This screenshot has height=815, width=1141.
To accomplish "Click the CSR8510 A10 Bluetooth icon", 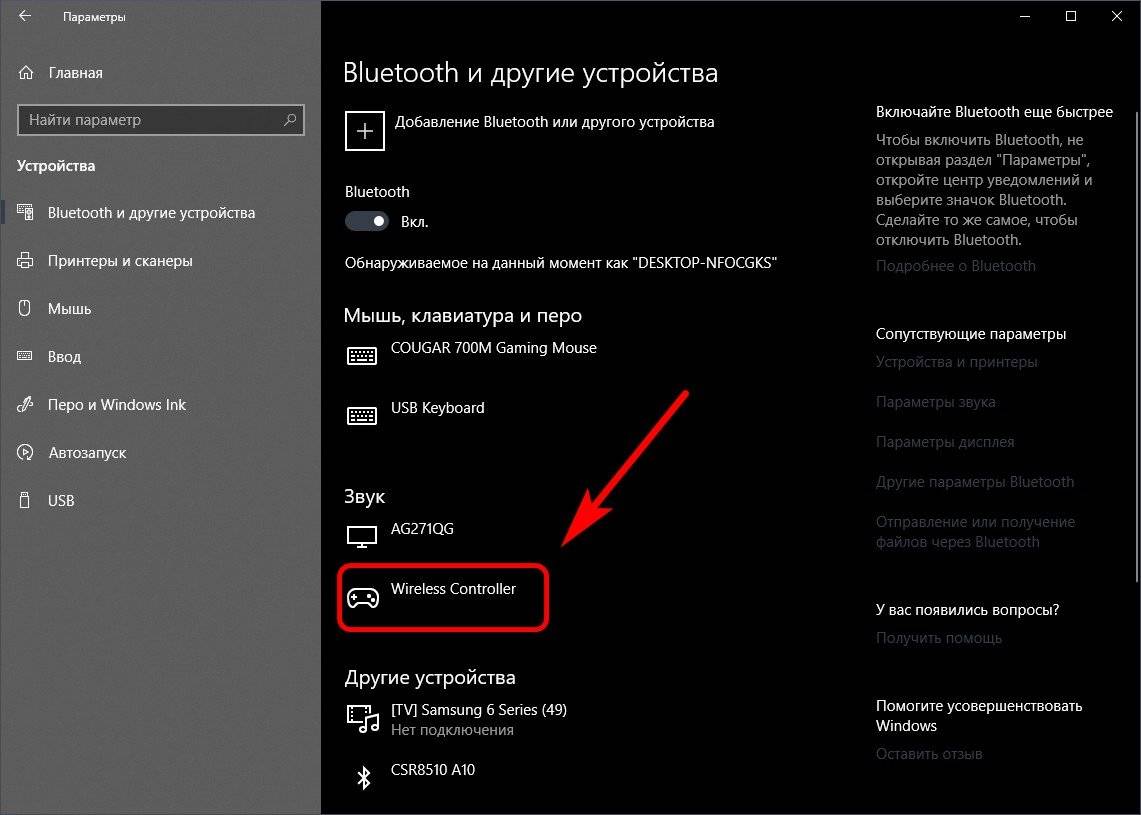I will tap(364, 778).
